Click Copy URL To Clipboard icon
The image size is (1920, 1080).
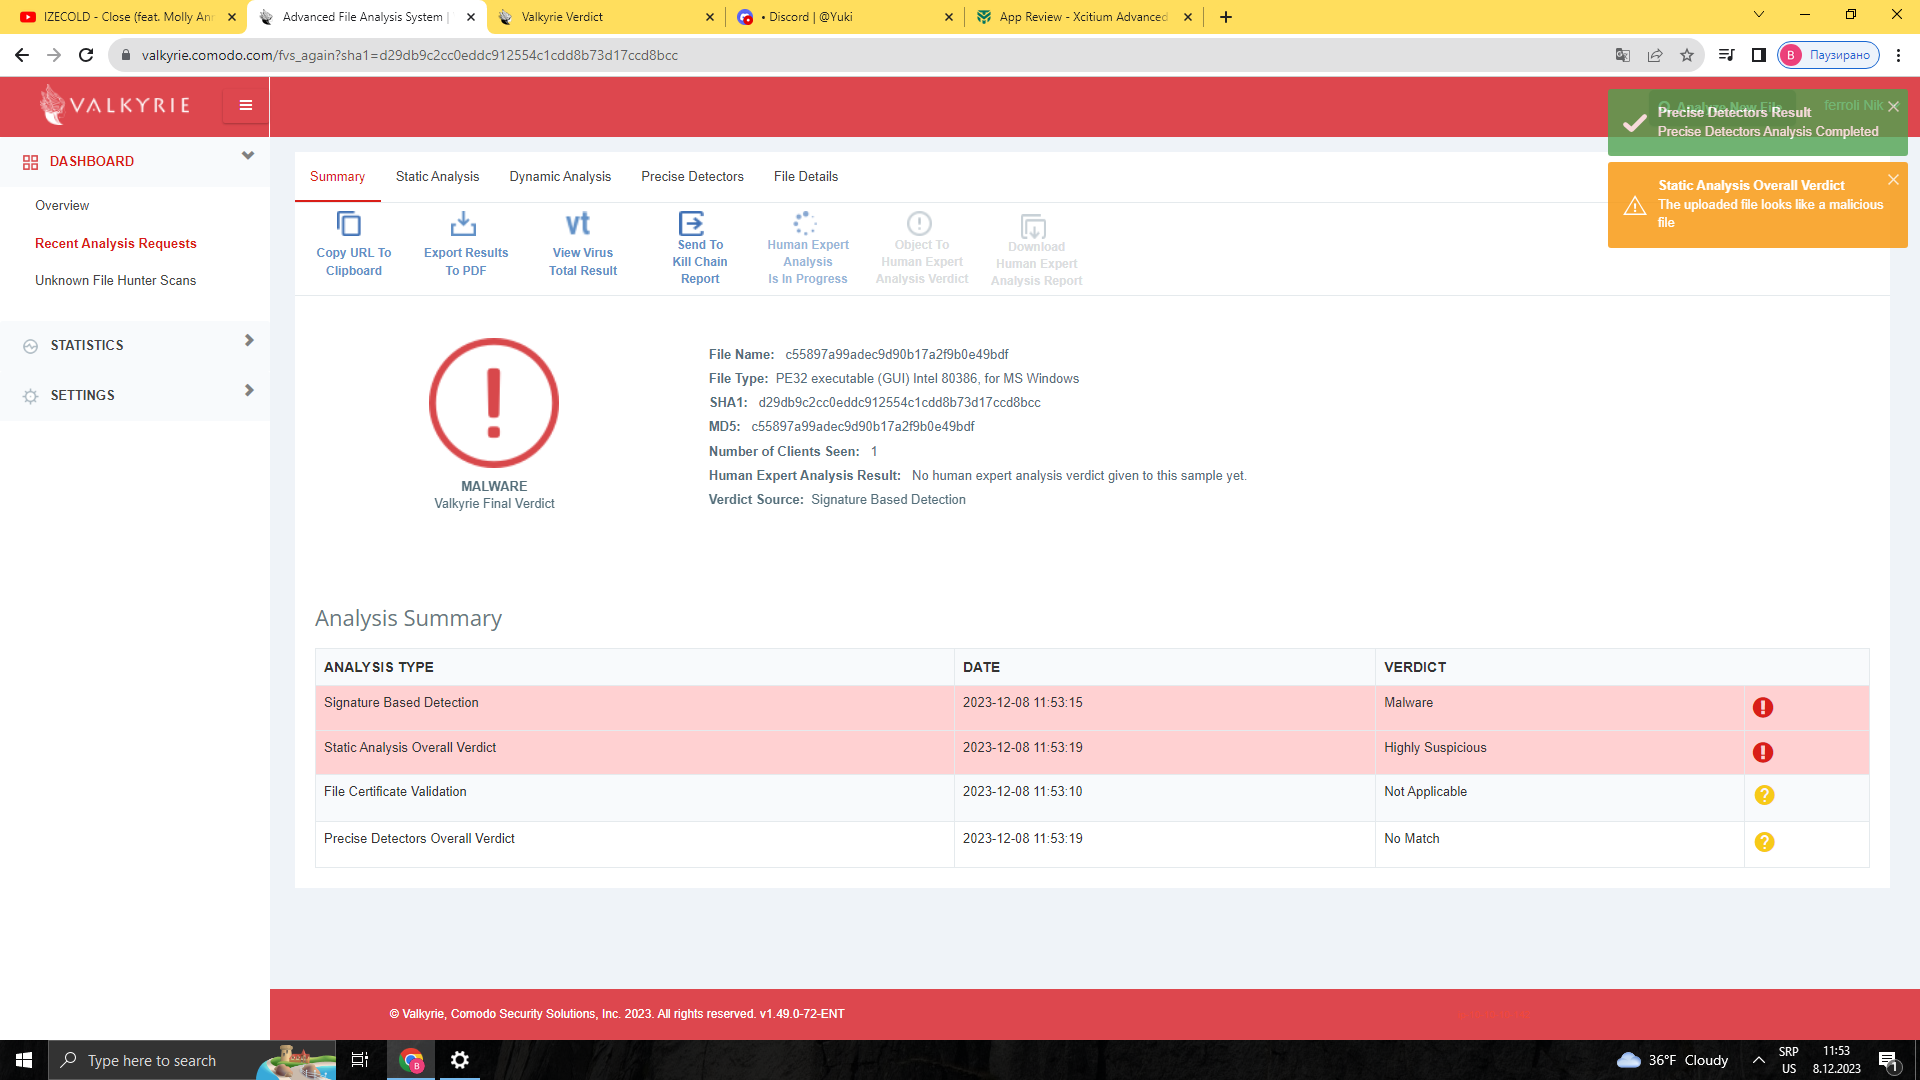[349, 224]
